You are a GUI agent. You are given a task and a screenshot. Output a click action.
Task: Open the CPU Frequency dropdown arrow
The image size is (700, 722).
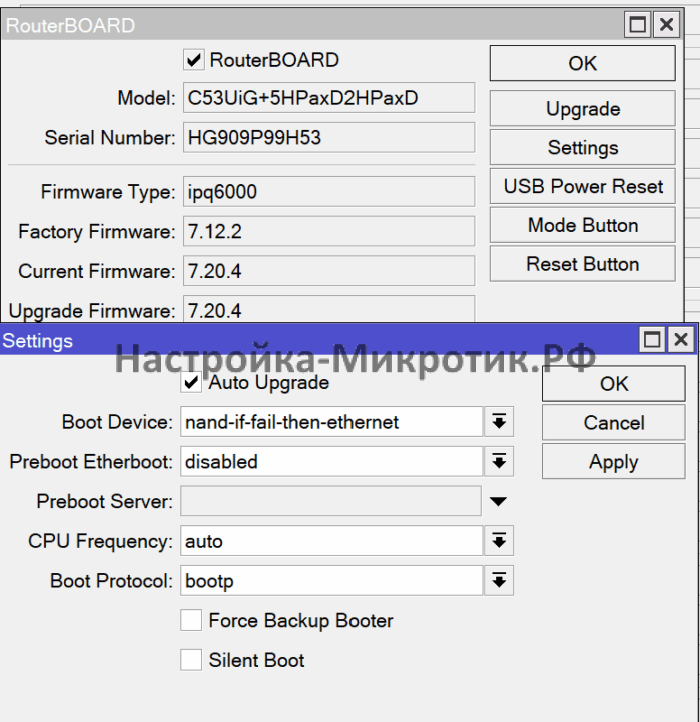pos(498,541)
